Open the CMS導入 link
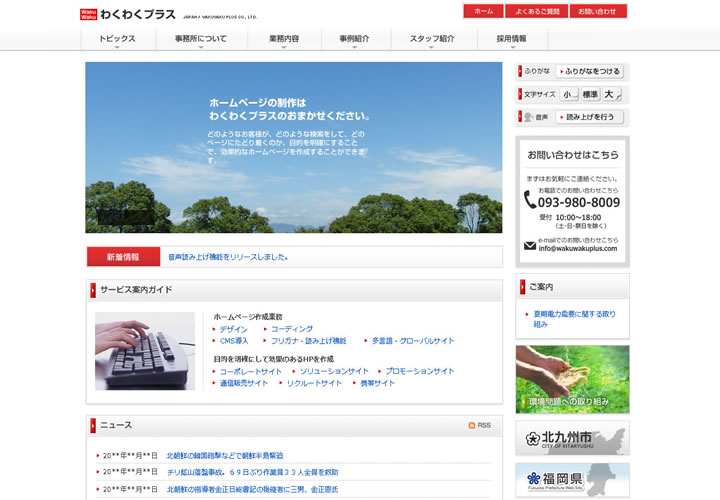 [x=234, y=341]
